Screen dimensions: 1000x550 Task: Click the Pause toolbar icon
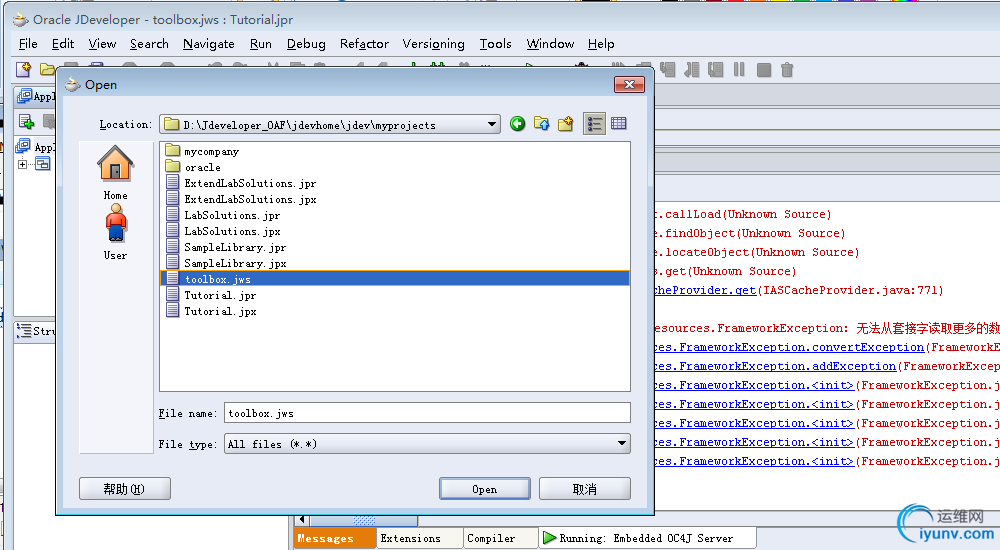tap(739, 70)
